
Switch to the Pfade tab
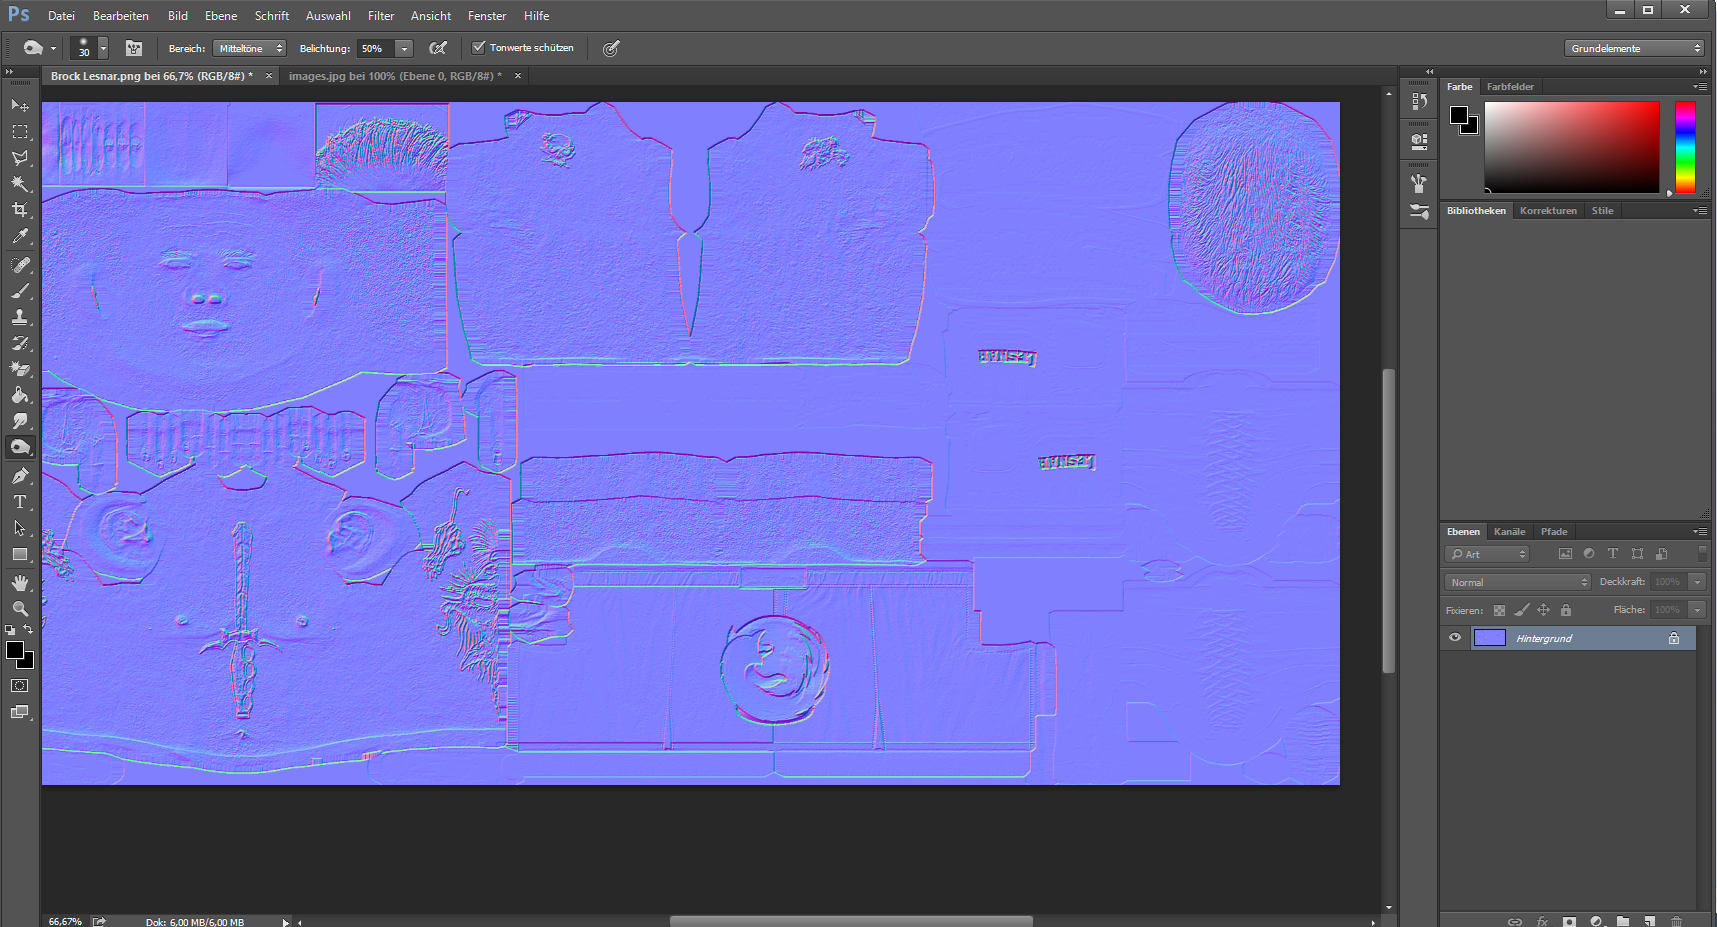1554,532
